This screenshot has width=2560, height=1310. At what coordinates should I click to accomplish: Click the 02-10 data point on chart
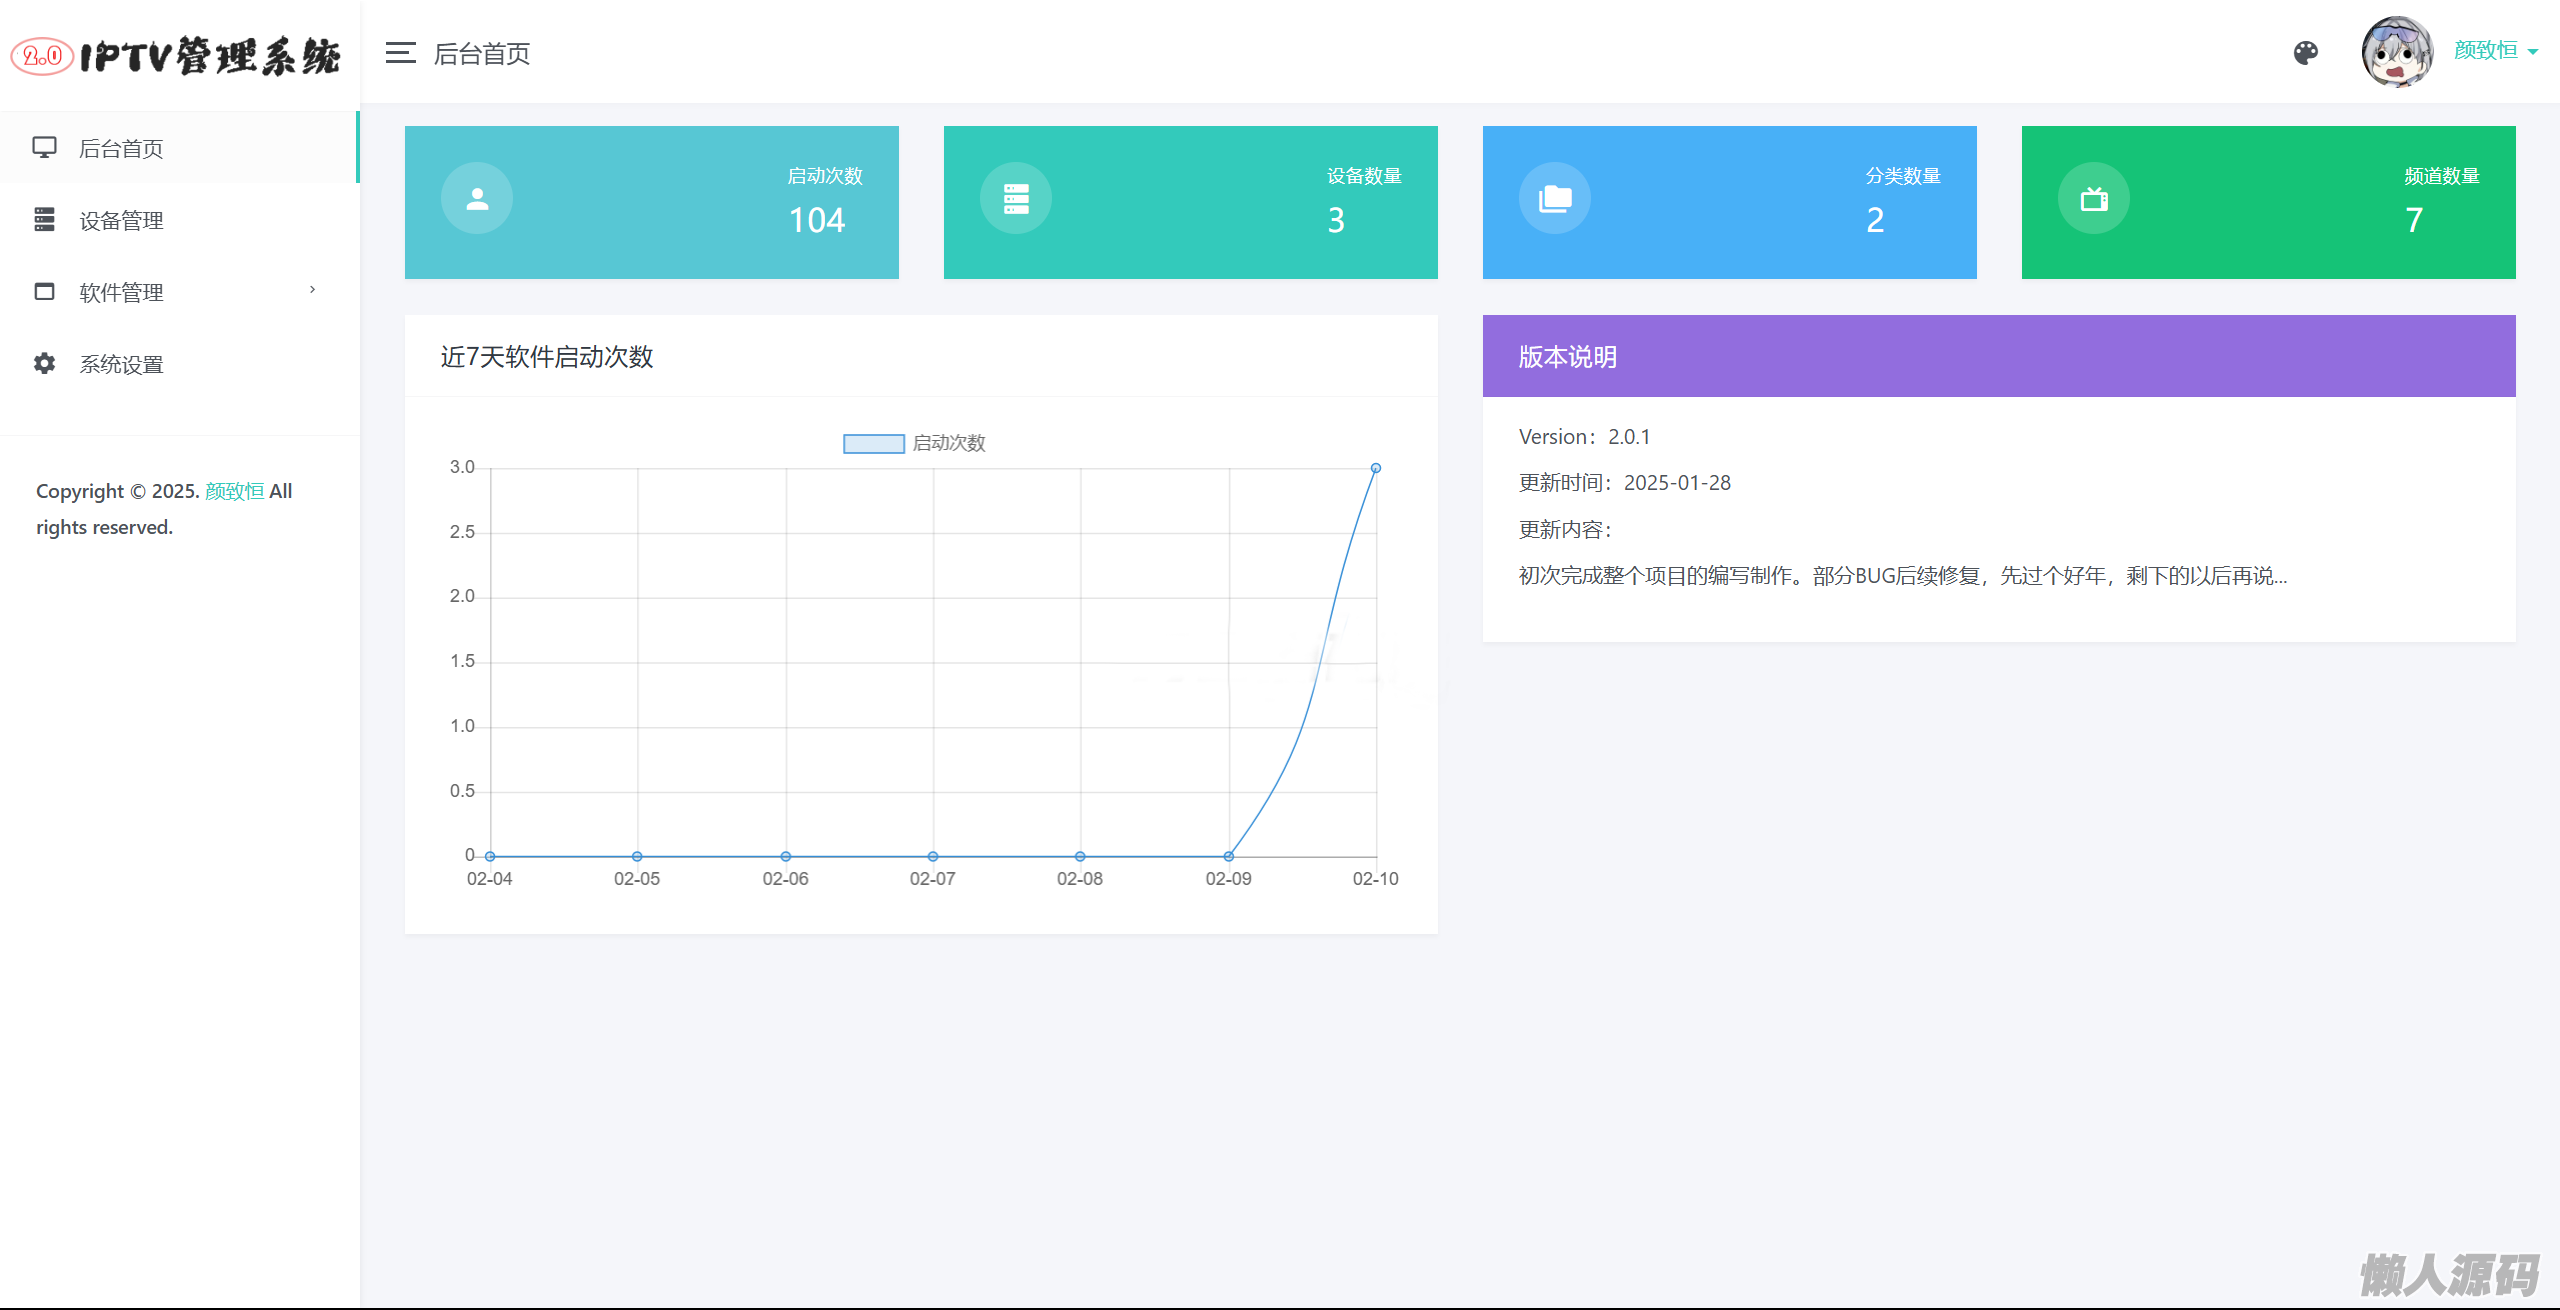point(1376,468)
